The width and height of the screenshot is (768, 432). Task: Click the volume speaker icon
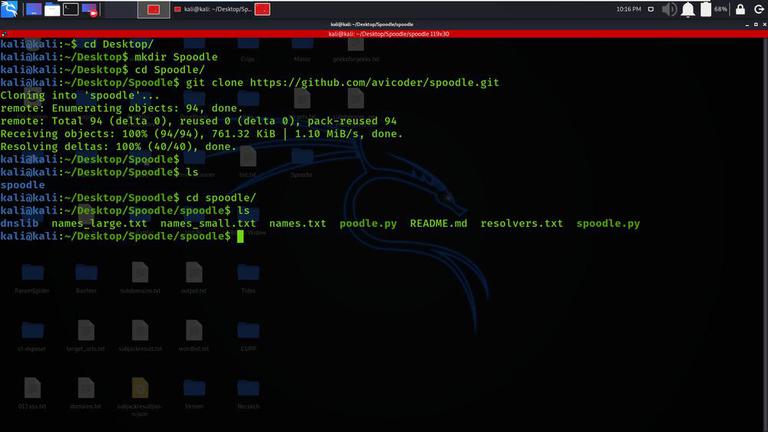coord(669,9)
